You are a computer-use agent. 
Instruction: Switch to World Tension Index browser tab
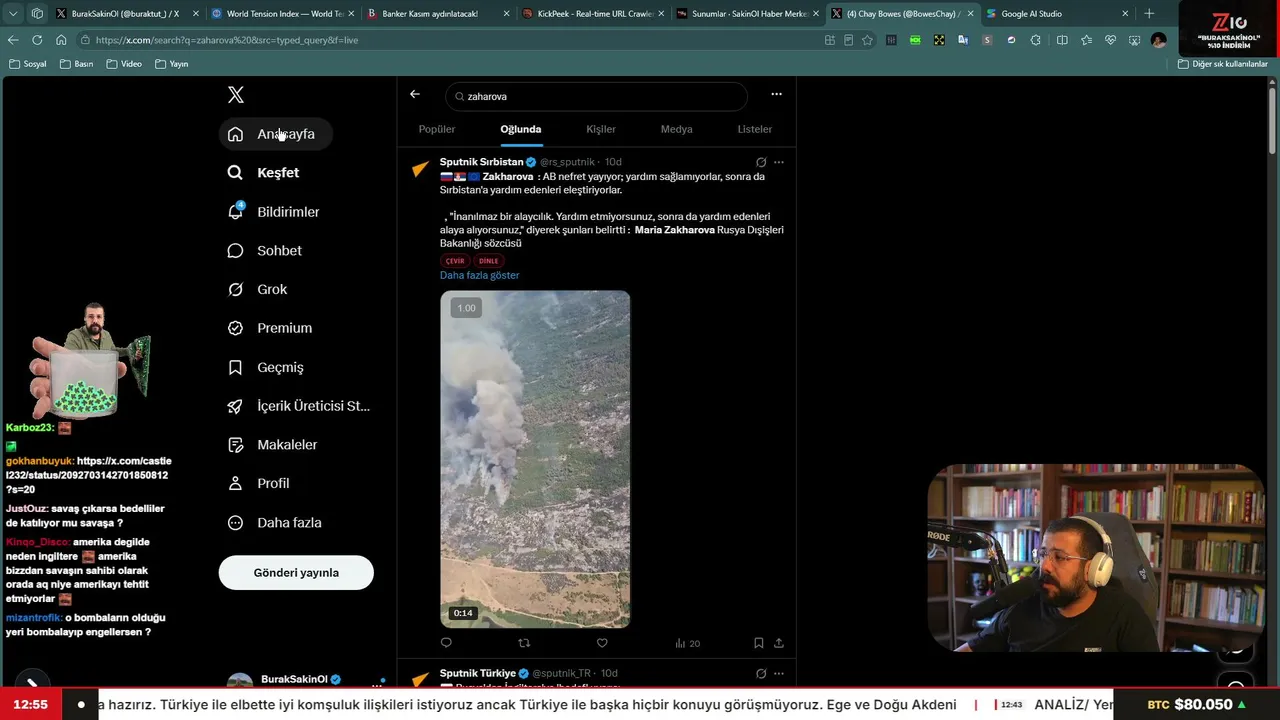[x=281, y=14]
